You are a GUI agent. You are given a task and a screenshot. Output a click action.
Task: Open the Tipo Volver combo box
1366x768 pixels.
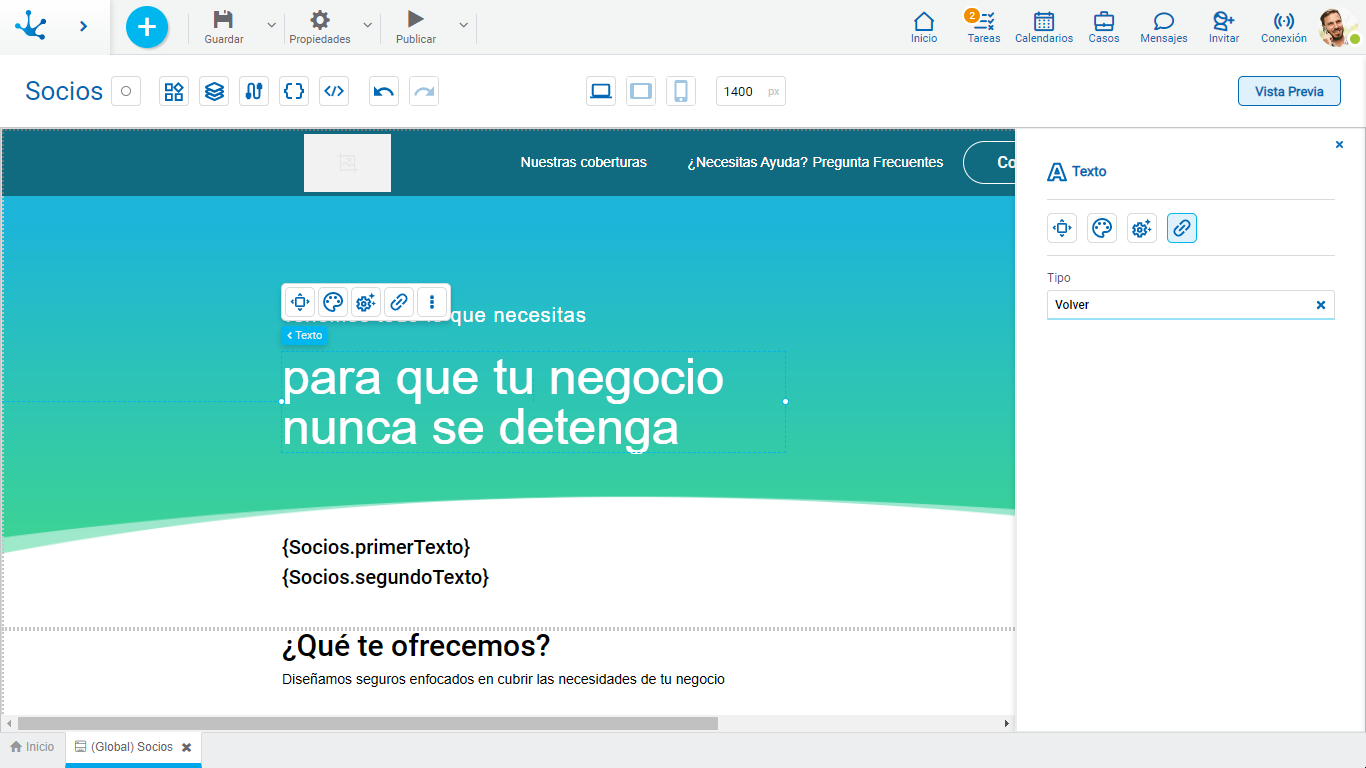coord(1190,305)
